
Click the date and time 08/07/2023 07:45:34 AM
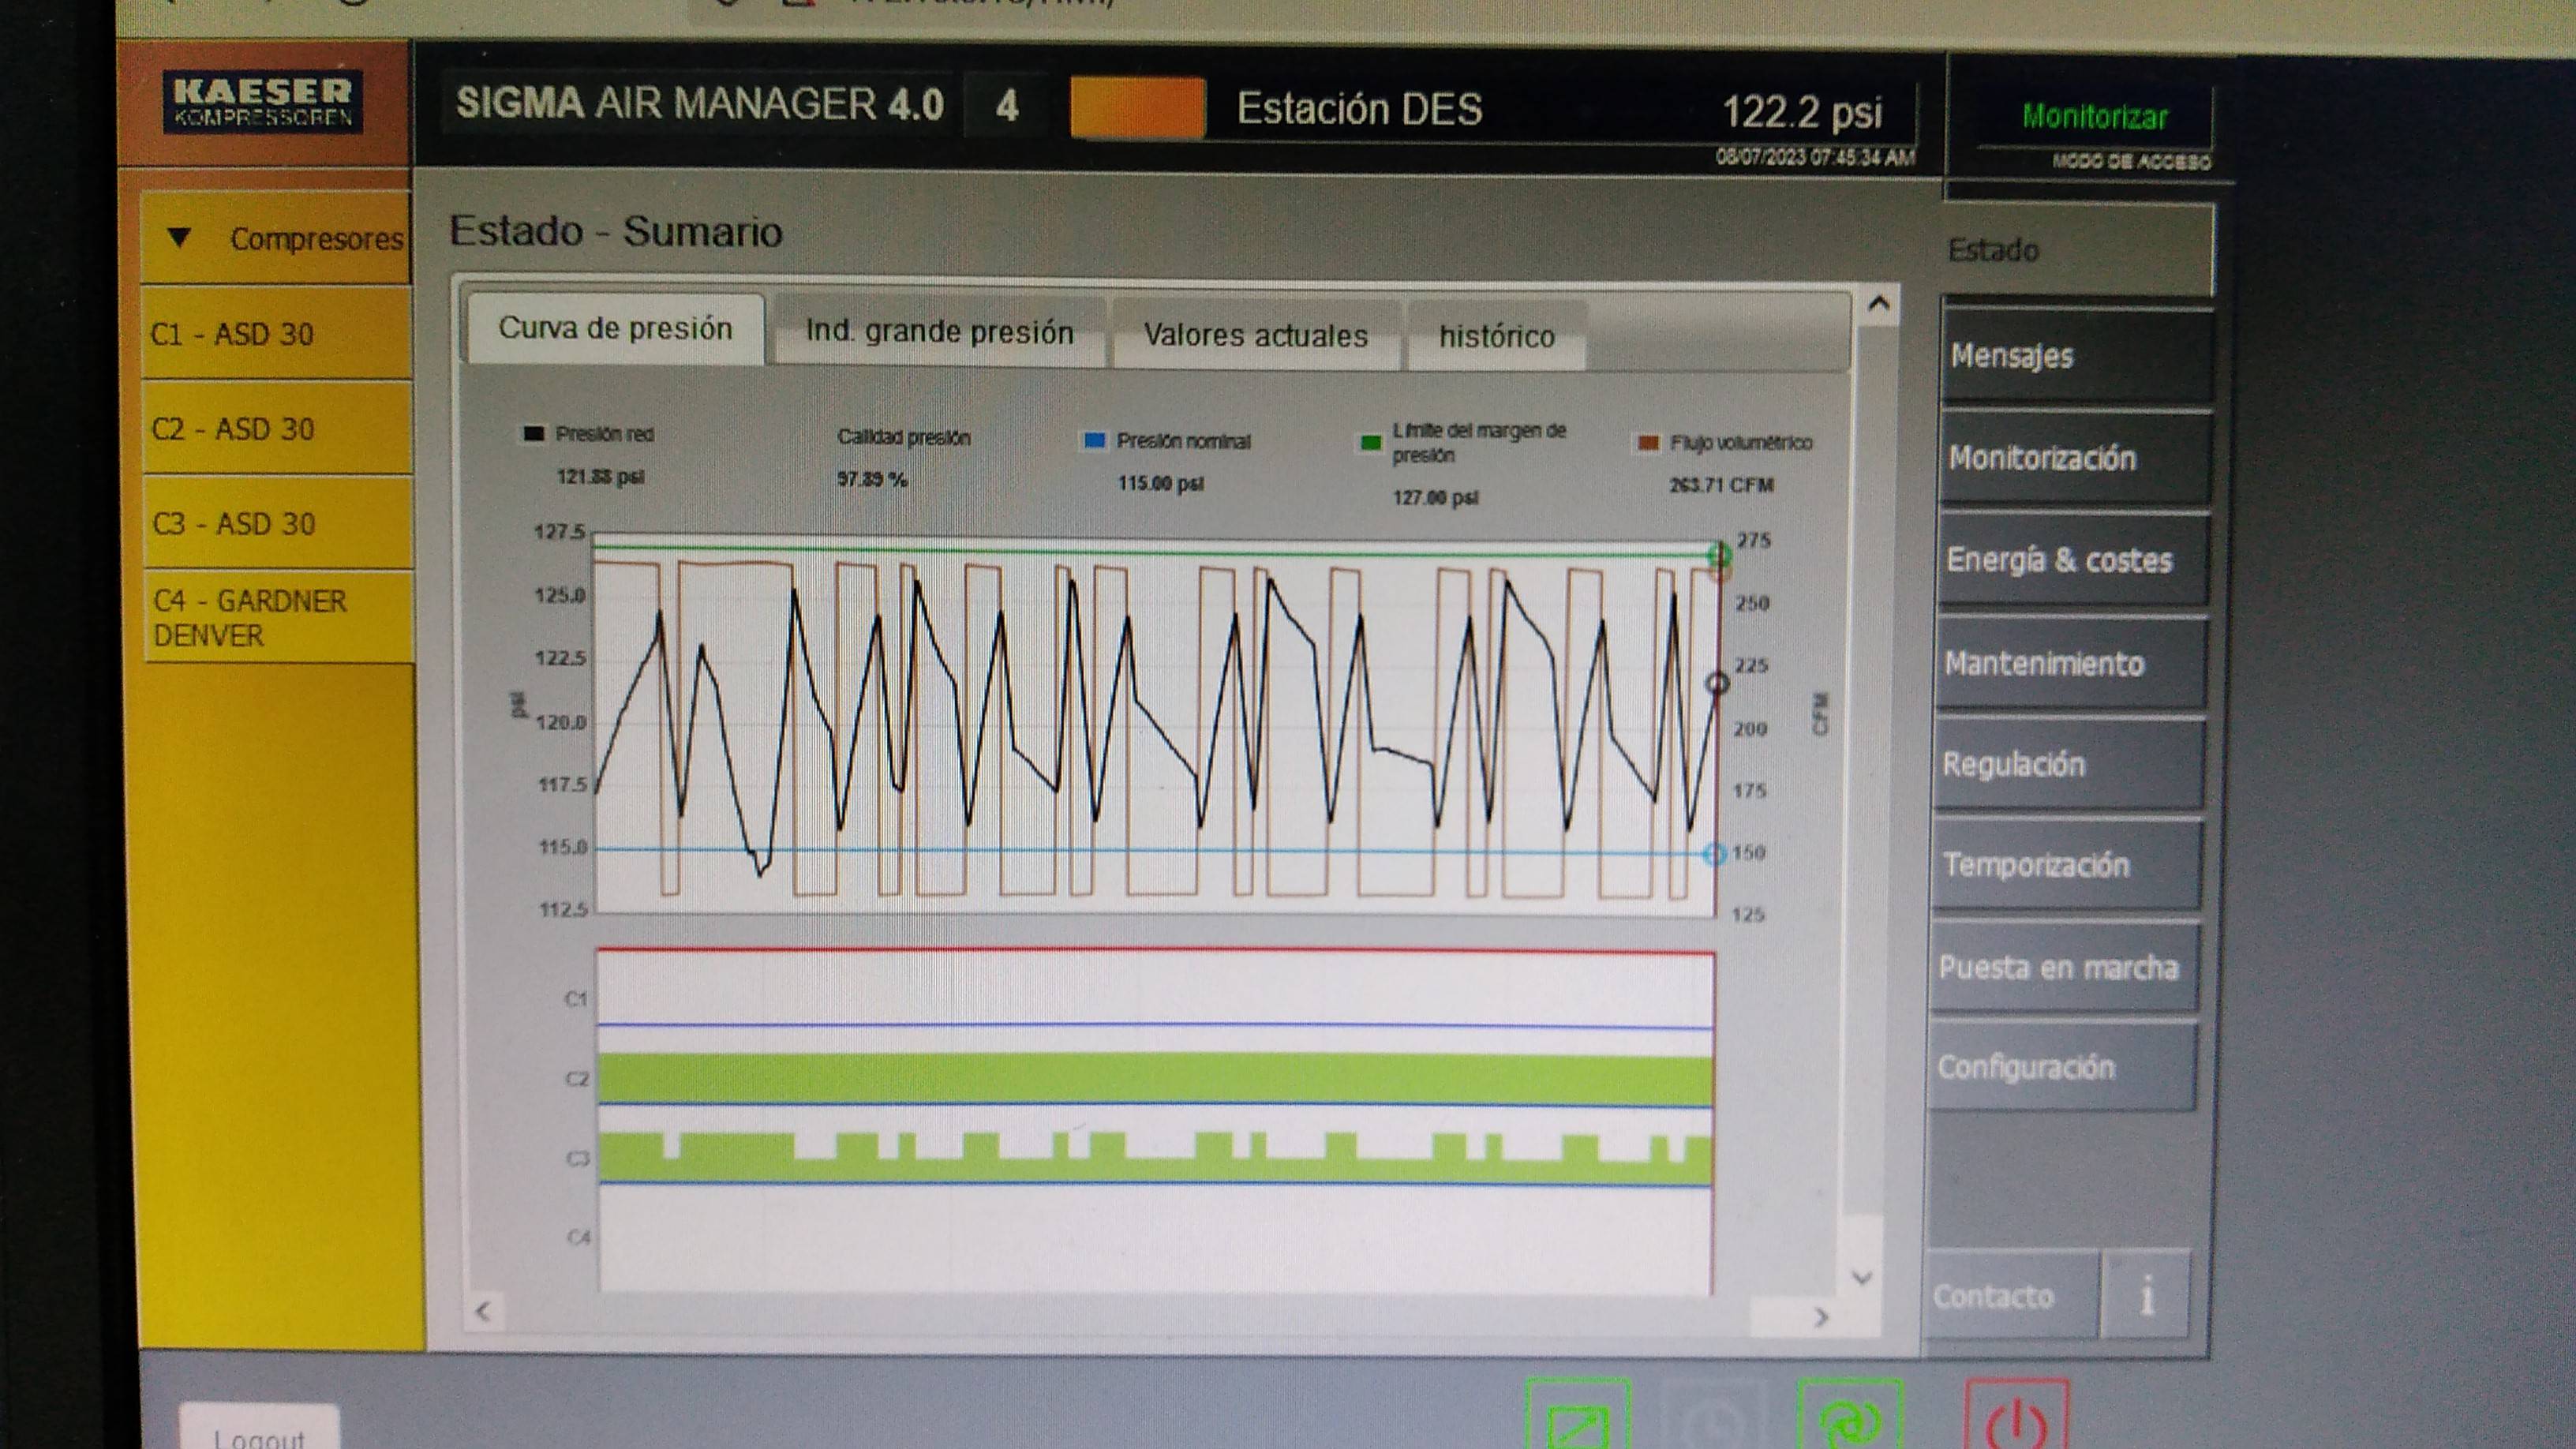1815,158
